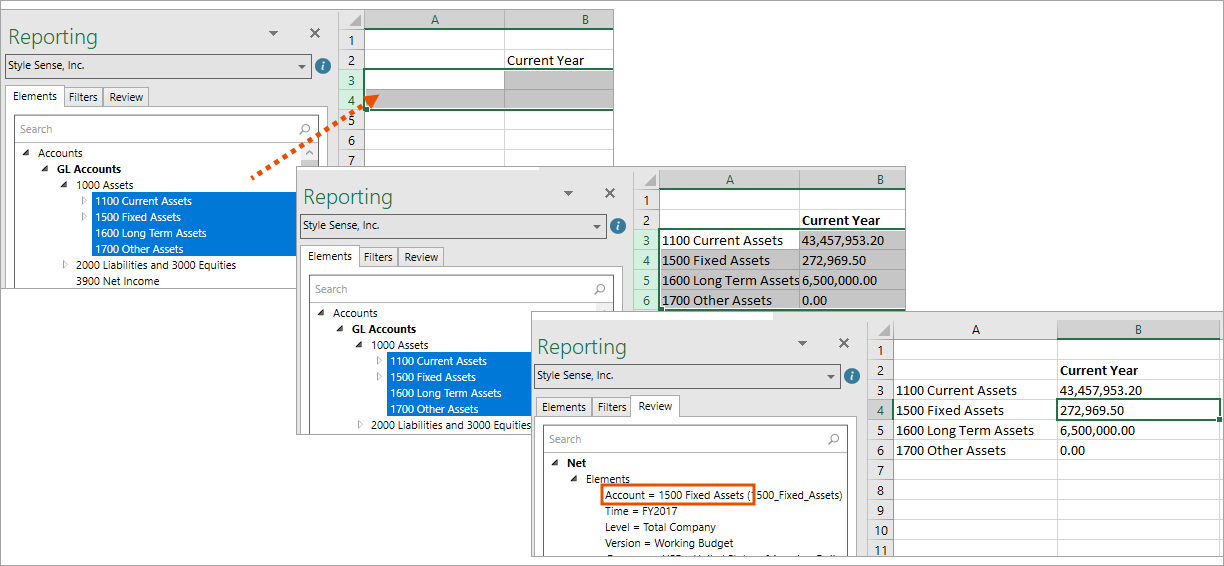
Task: Click column B header in the middle sheet
Action: [852, 180]
